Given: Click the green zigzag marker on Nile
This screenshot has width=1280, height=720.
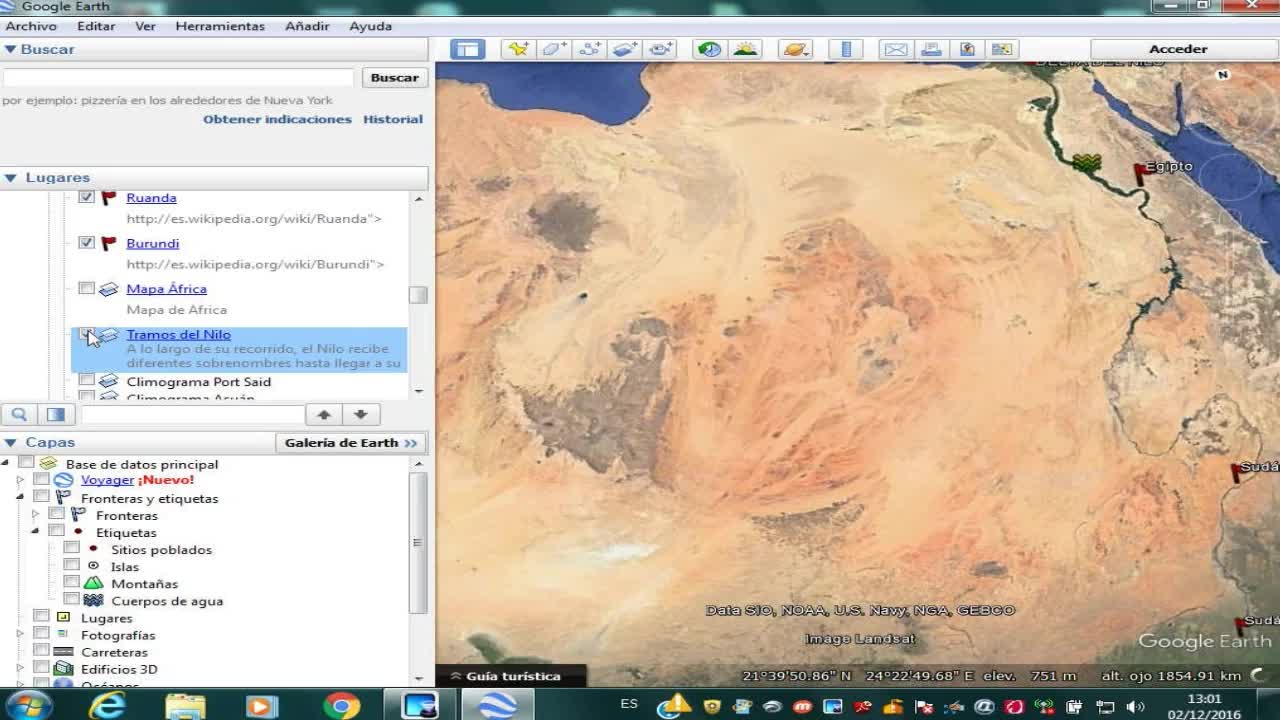Looking at the screenshot, I should (x=1087, y=162).
